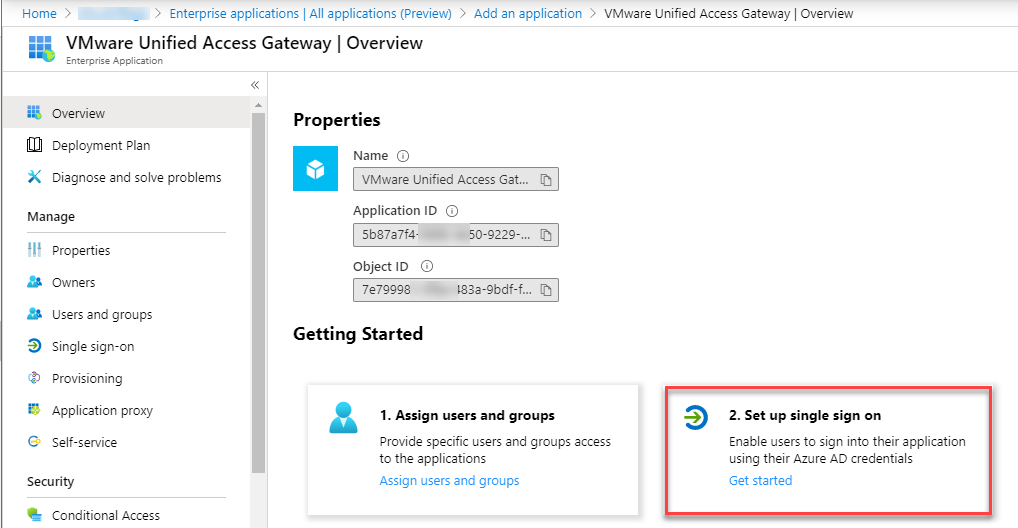This screenshot has width=1018, height=528.
Task: Click info icon next to Object ID
Action: [x=427, y=266]
